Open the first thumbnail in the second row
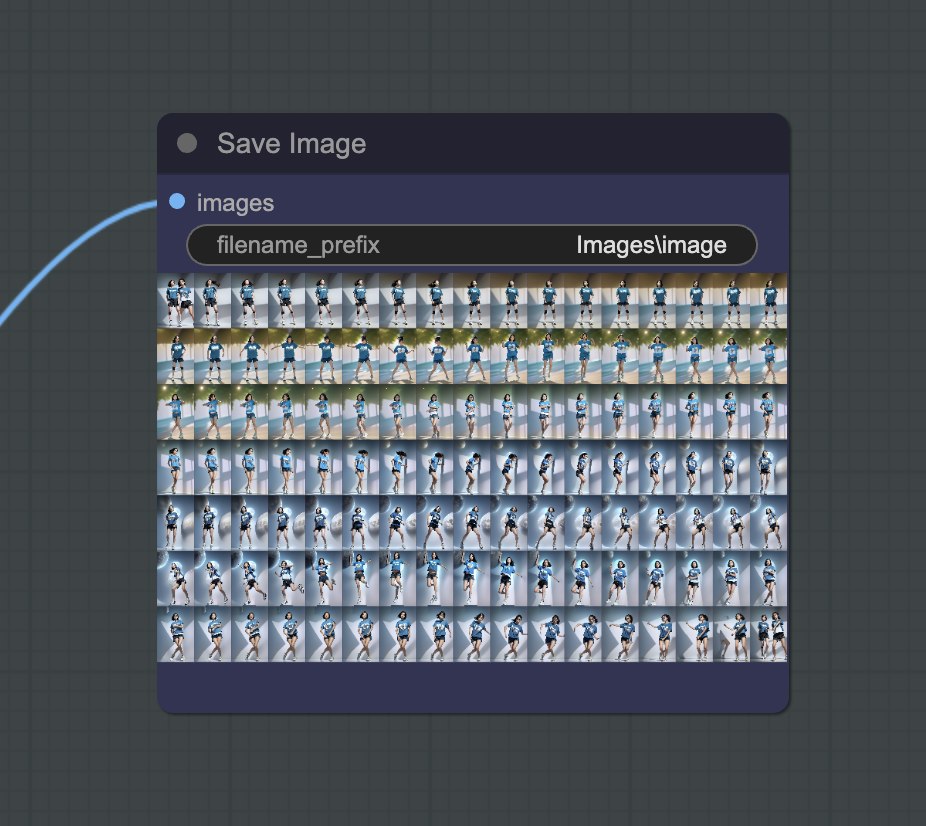The width and height of the screenshot is (926, 826). (175, 357)
